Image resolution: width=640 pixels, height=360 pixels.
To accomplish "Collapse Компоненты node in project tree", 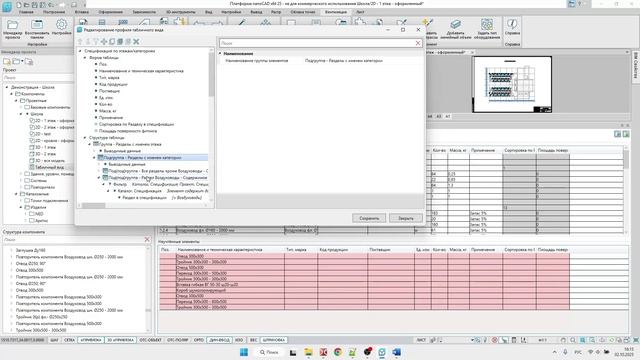I will [11, 94].
